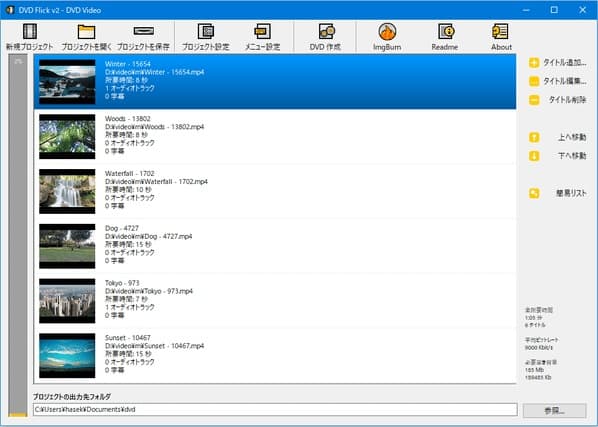Click the タイトル追加... label
Screen dimensions: 598x427
564,63
